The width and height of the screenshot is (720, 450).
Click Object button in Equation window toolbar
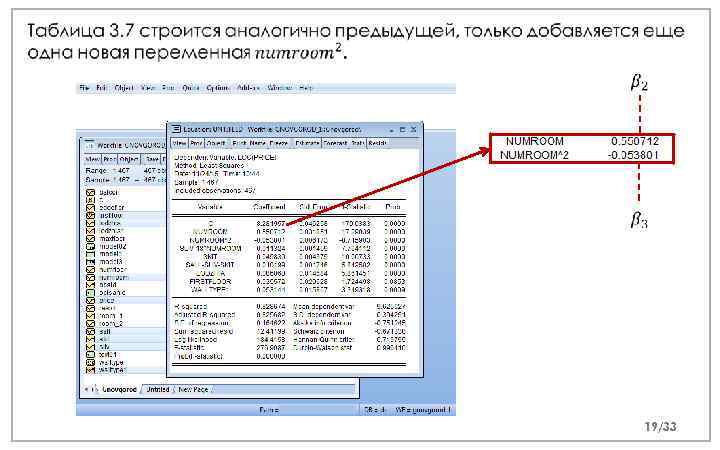215,144
